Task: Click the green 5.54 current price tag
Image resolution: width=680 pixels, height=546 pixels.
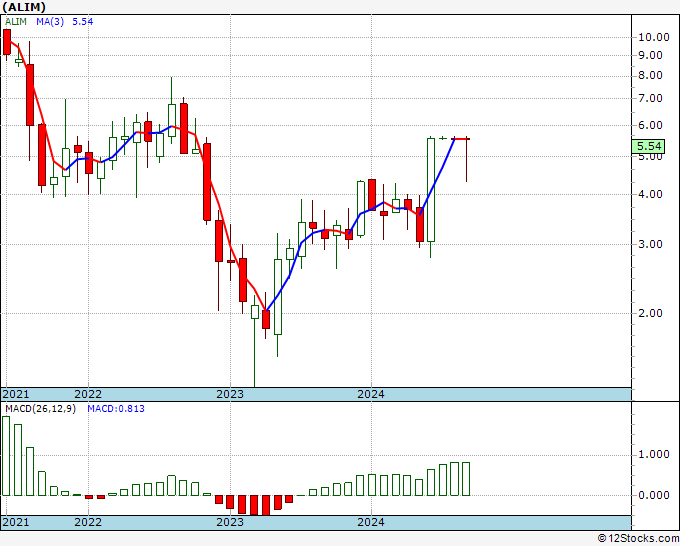Action: [x=648, y=146]
